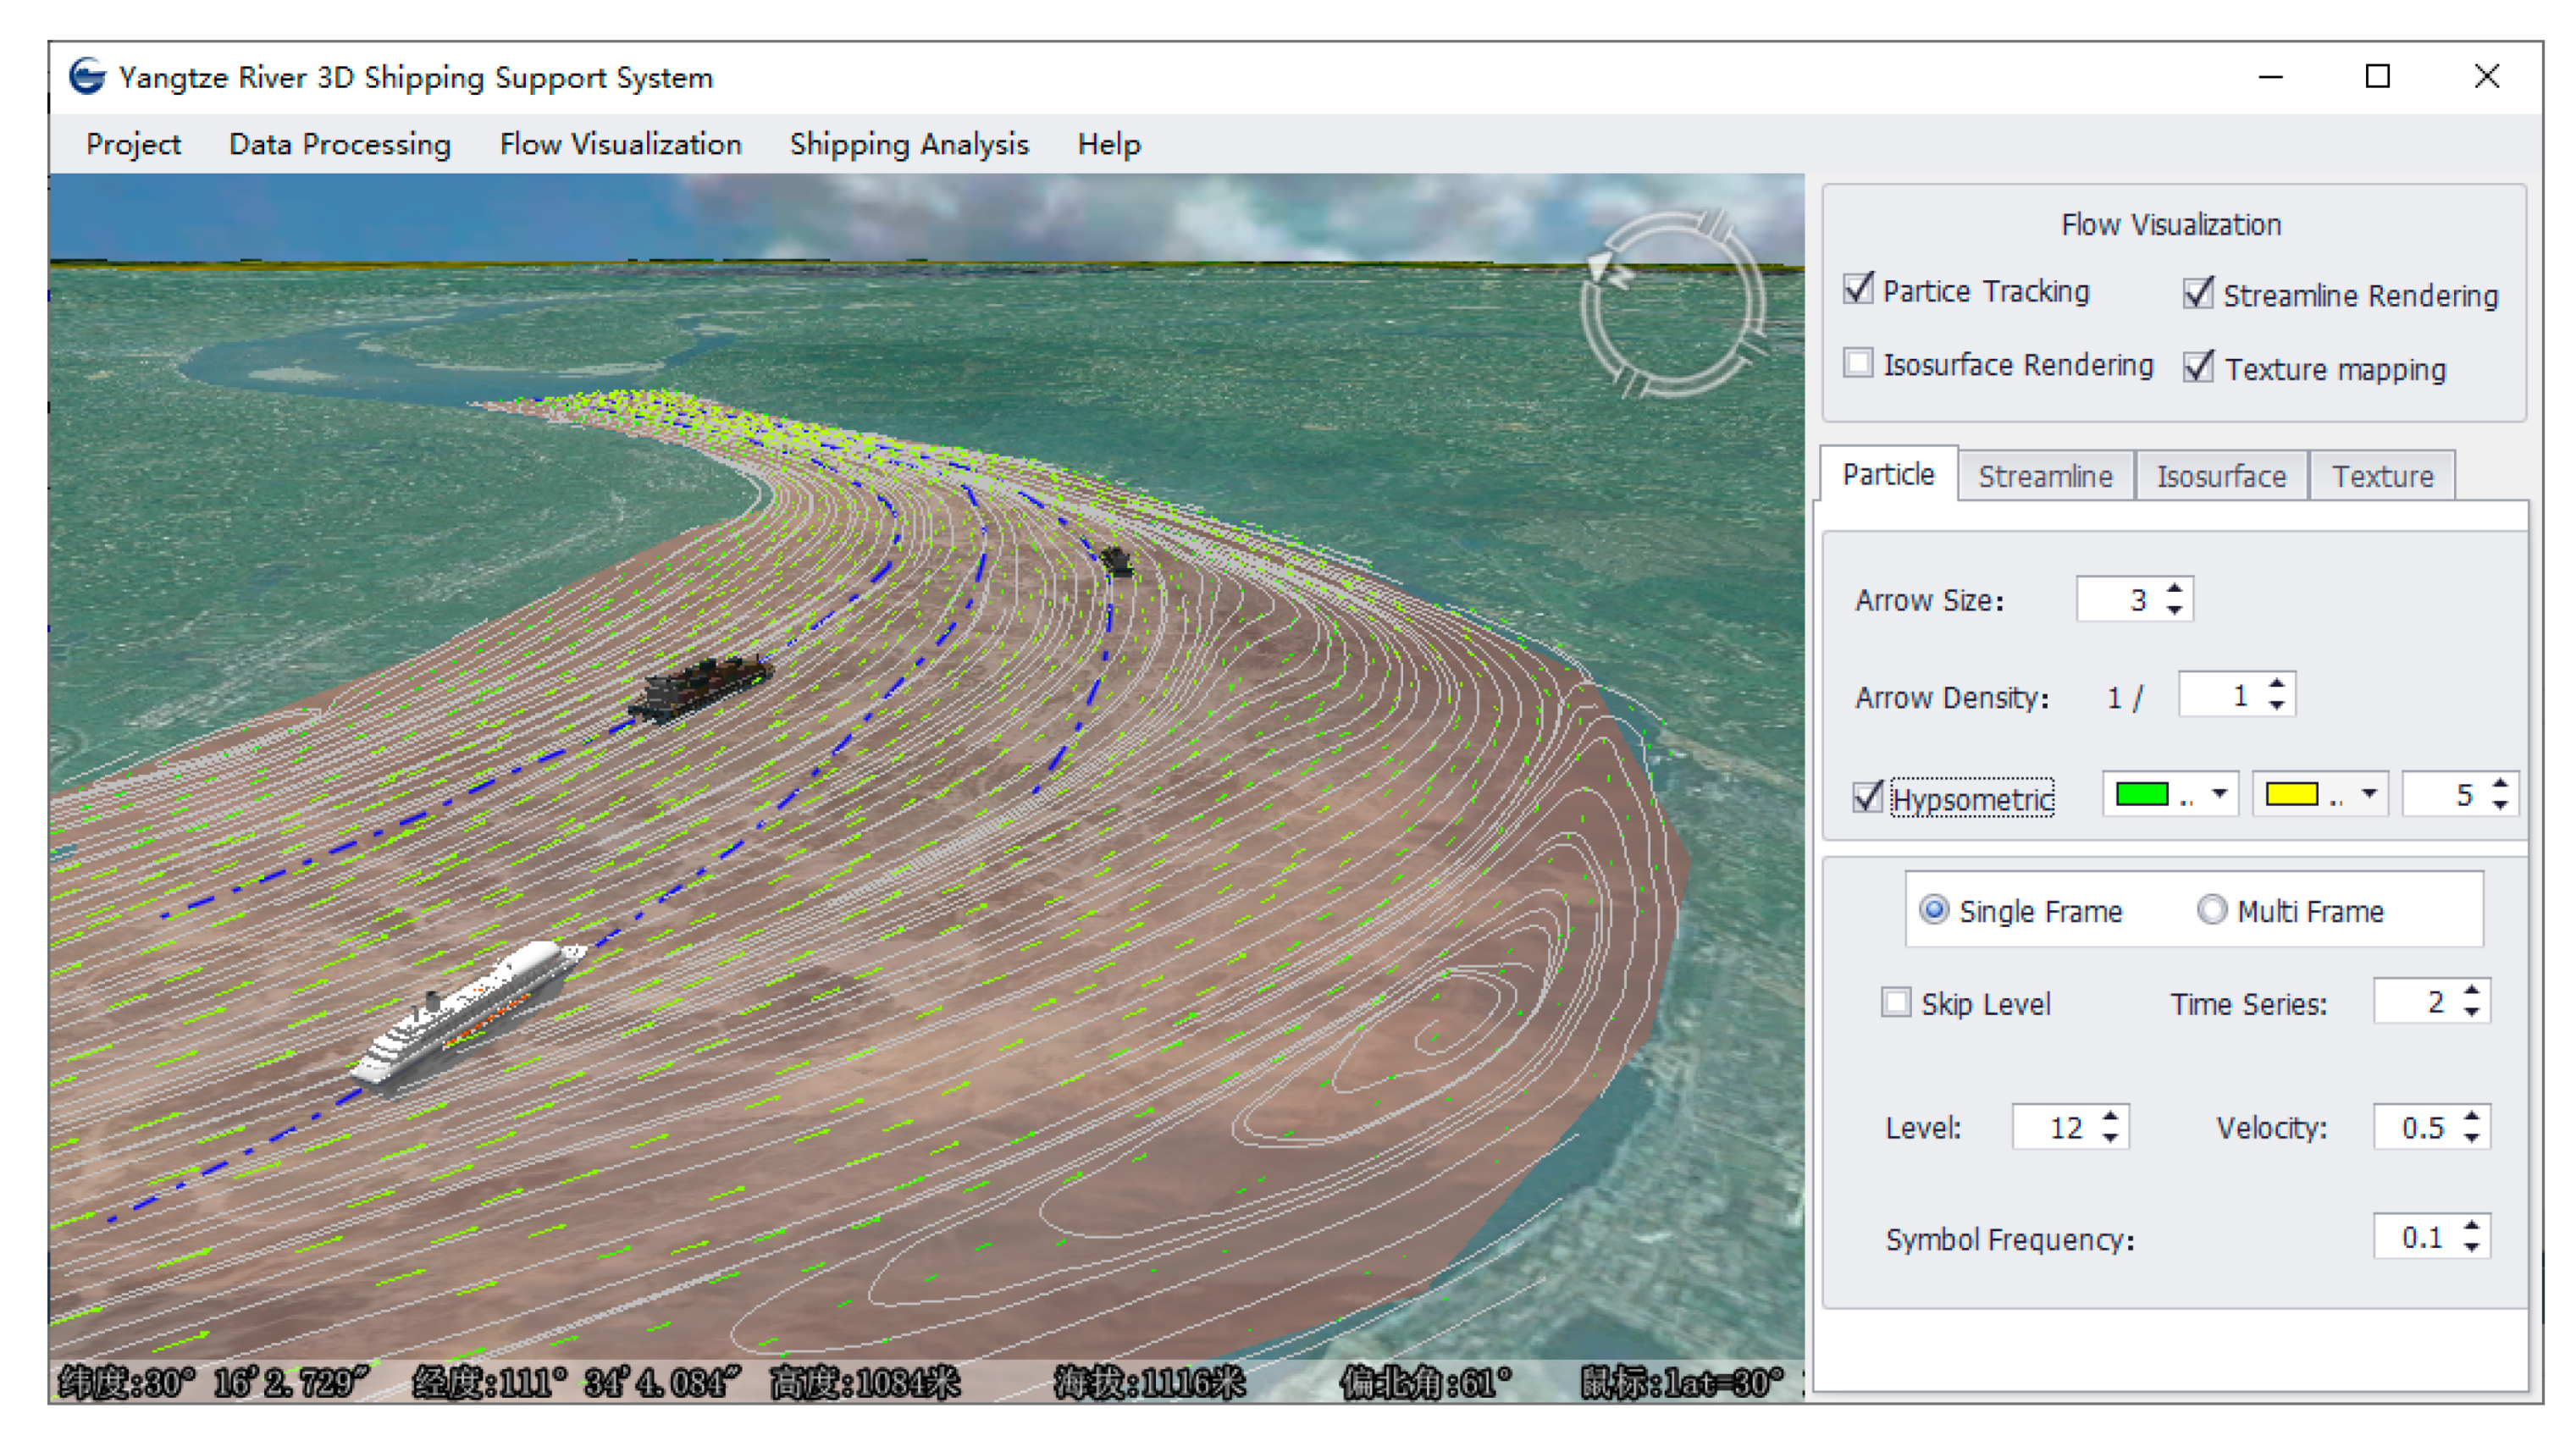Uncheck the Partice Tracking checkbox
Image resolution: width=2576 pixels, height=1441 pixels.
point(1858,289)
